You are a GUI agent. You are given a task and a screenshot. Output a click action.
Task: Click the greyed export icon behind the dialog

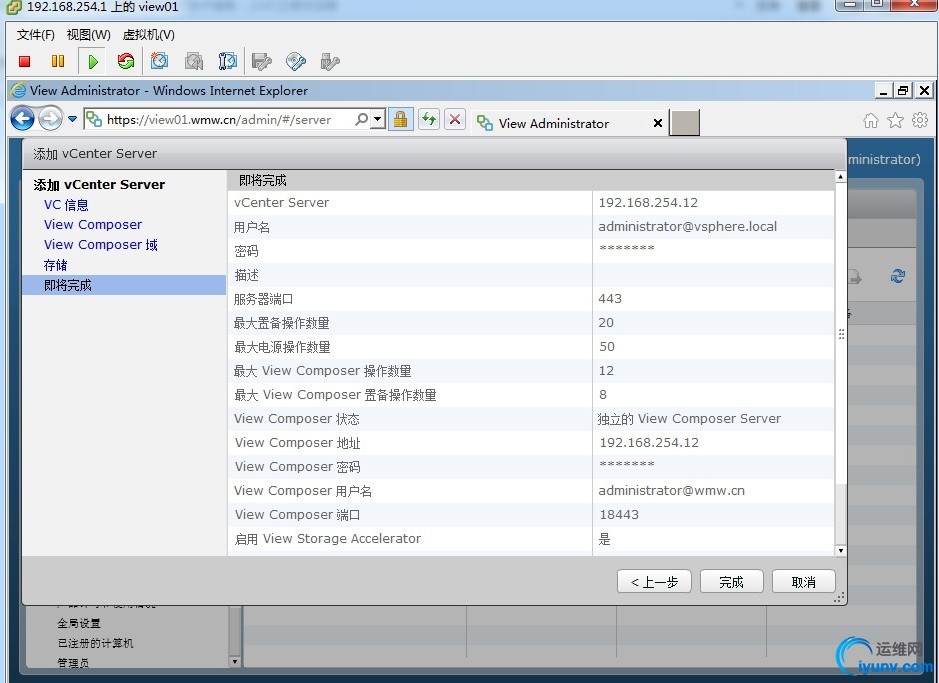(854, 277)
